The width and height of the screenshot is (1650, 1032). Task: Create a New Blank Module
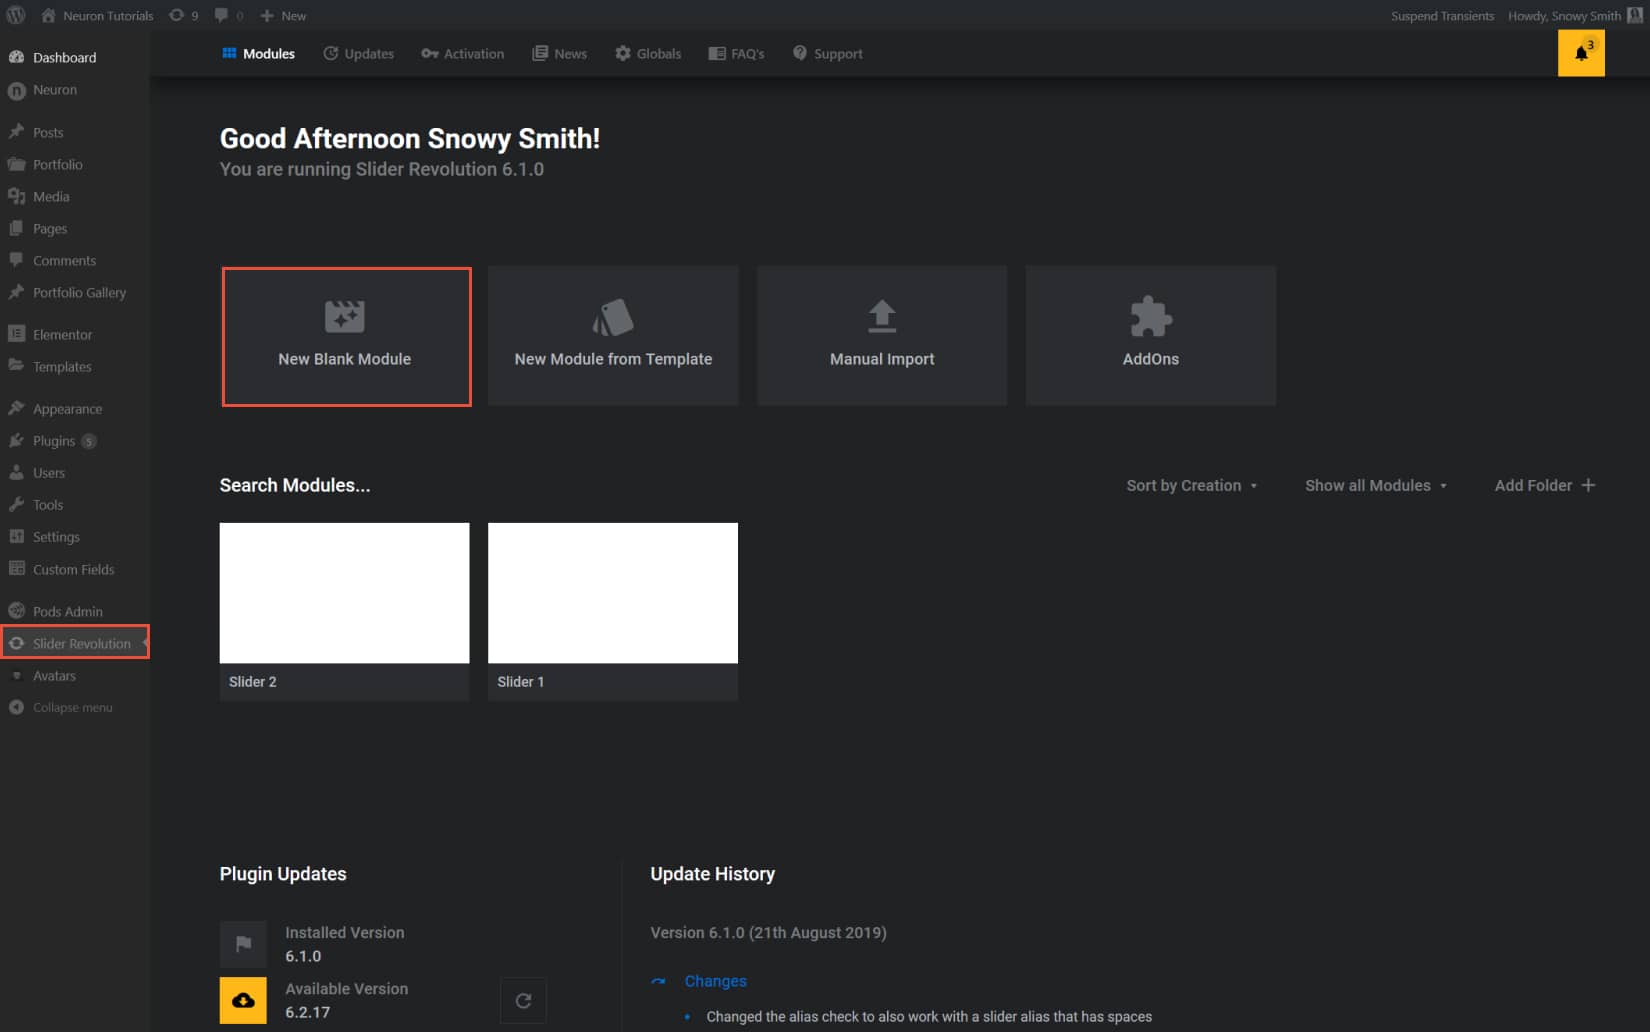[x=345, y=336]
